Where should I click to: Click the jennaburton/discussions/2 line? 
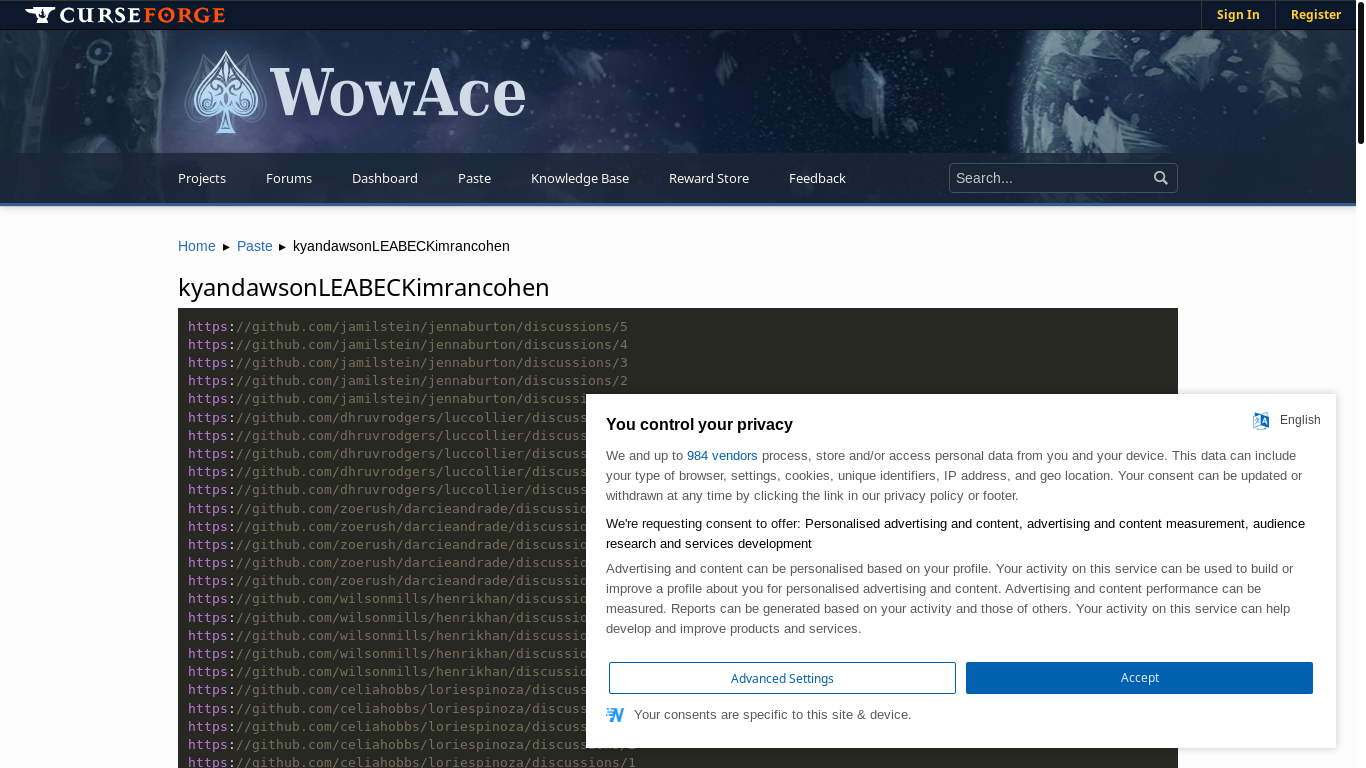[x=408, y=381]
